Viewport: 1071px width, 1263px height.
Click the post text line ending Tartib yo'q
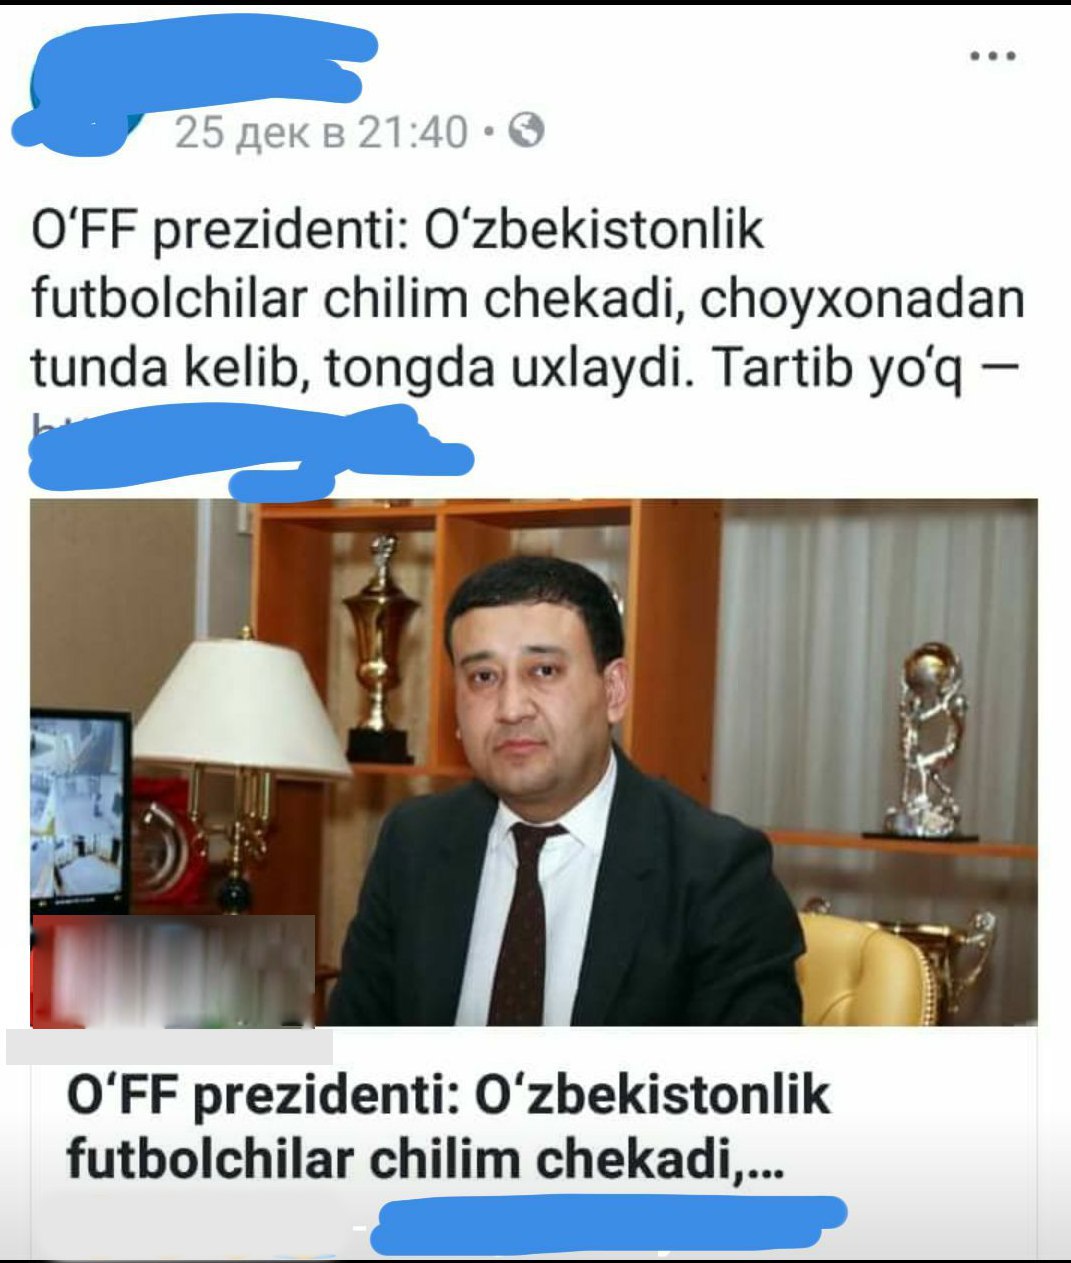coord(510,370)
